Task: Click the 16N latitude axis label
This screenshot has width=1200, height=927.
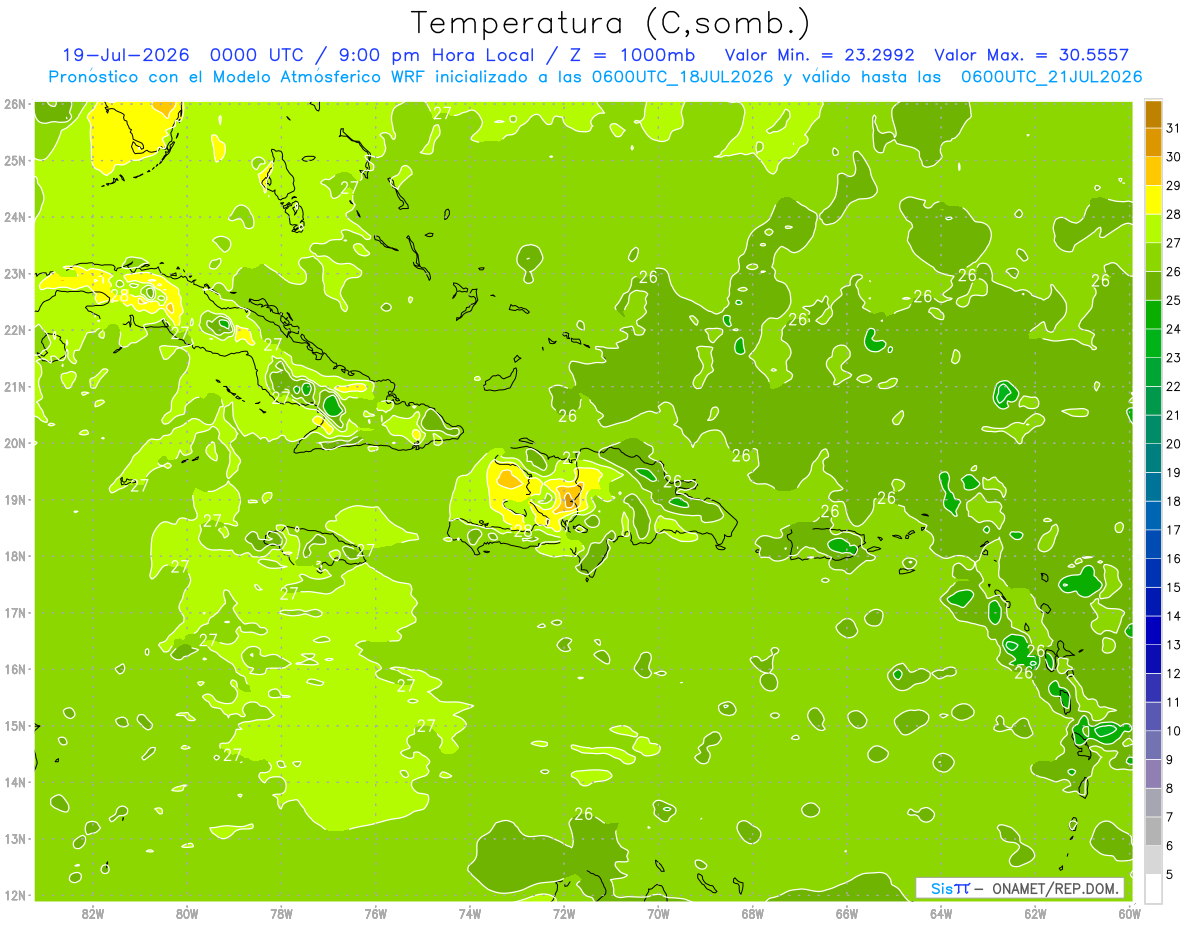Action: click(x=14, y=669)
